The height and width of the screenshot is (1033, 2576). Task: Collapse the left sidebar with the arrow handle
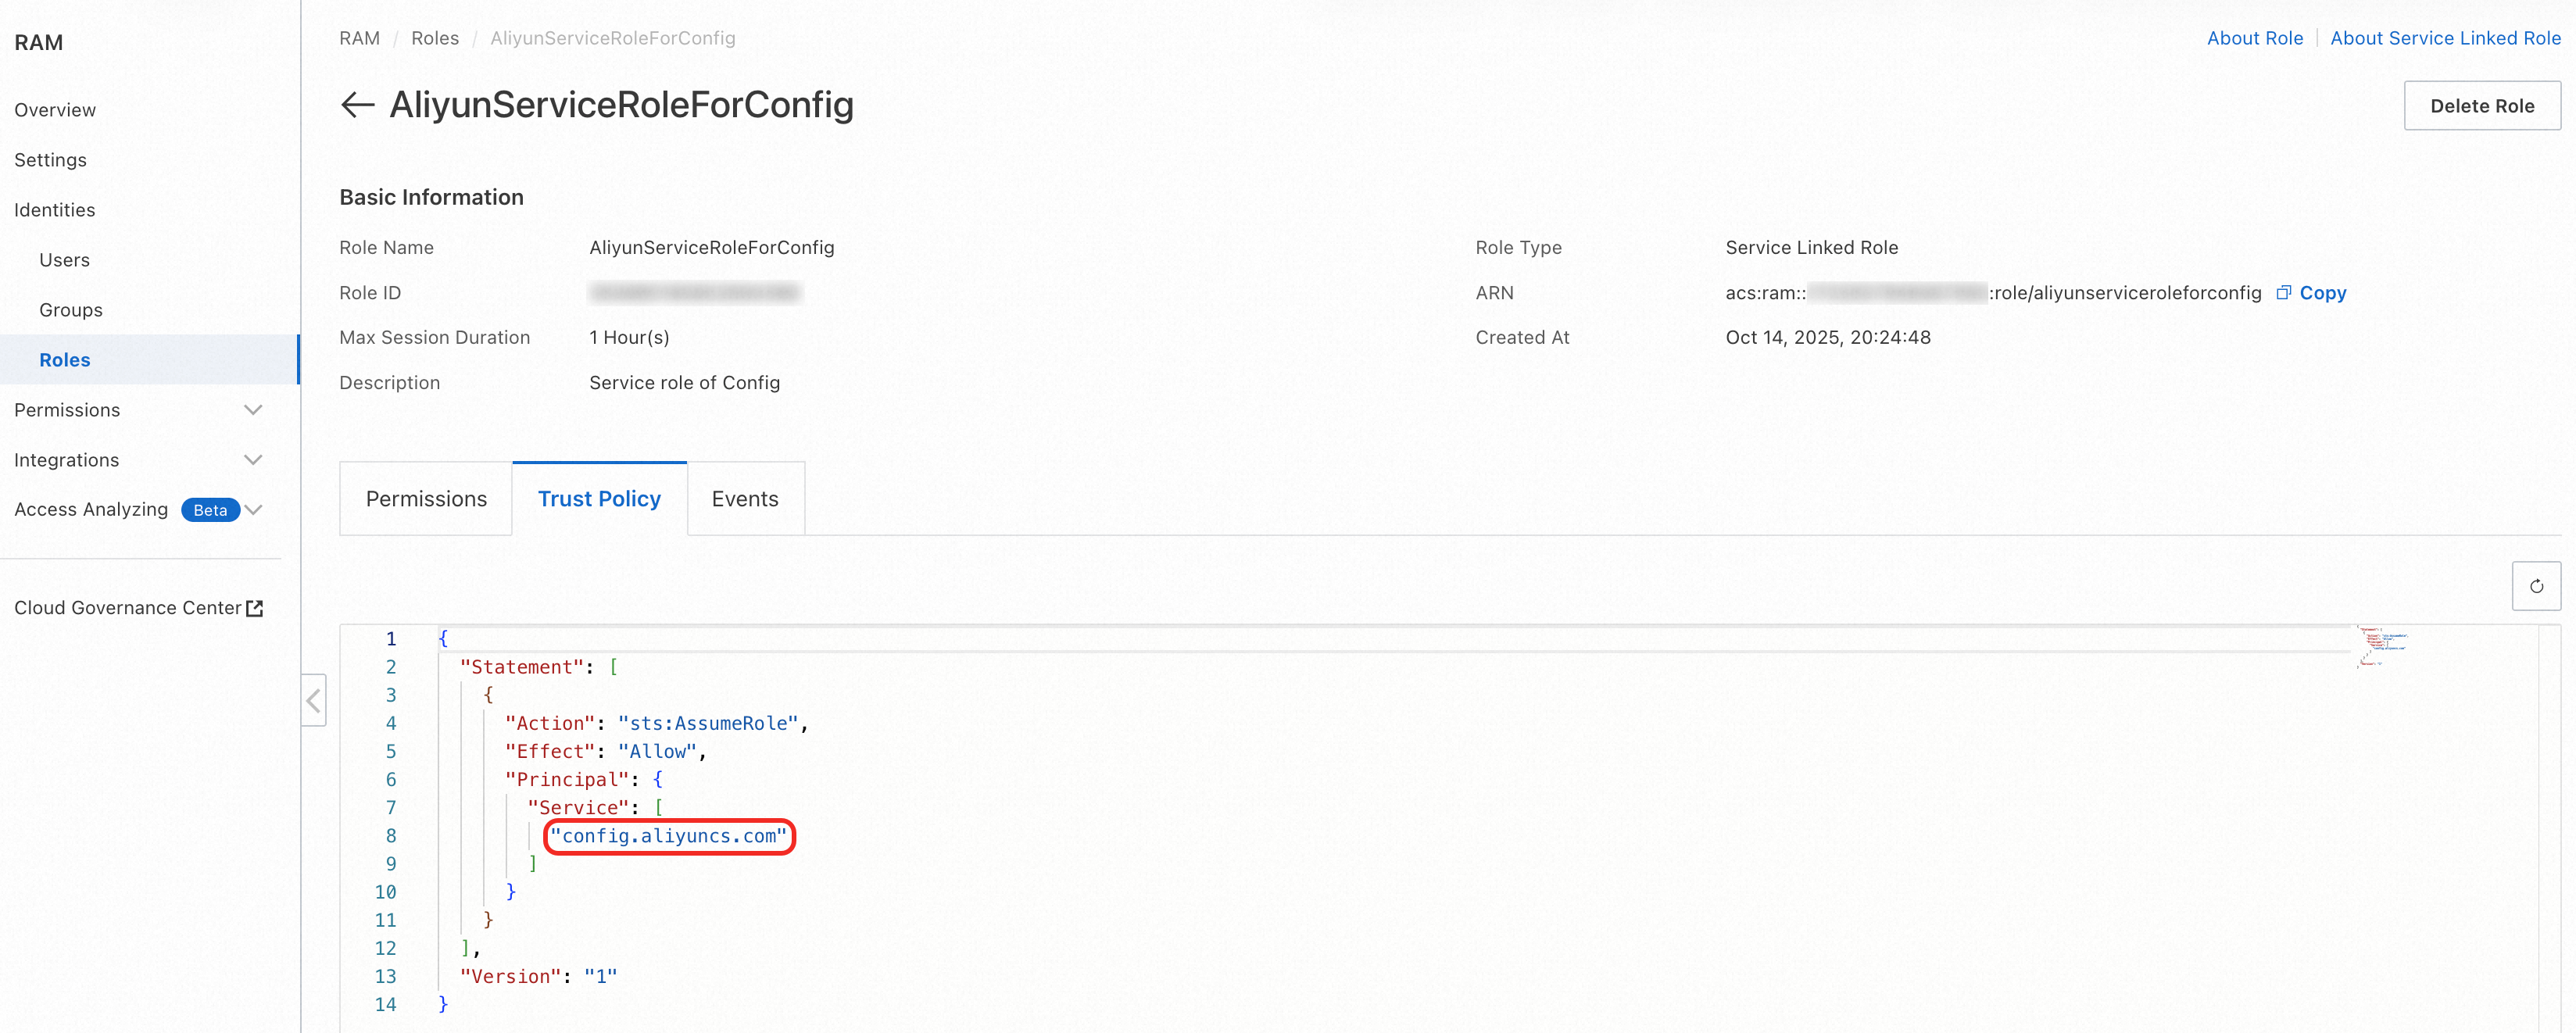point(314,700)
